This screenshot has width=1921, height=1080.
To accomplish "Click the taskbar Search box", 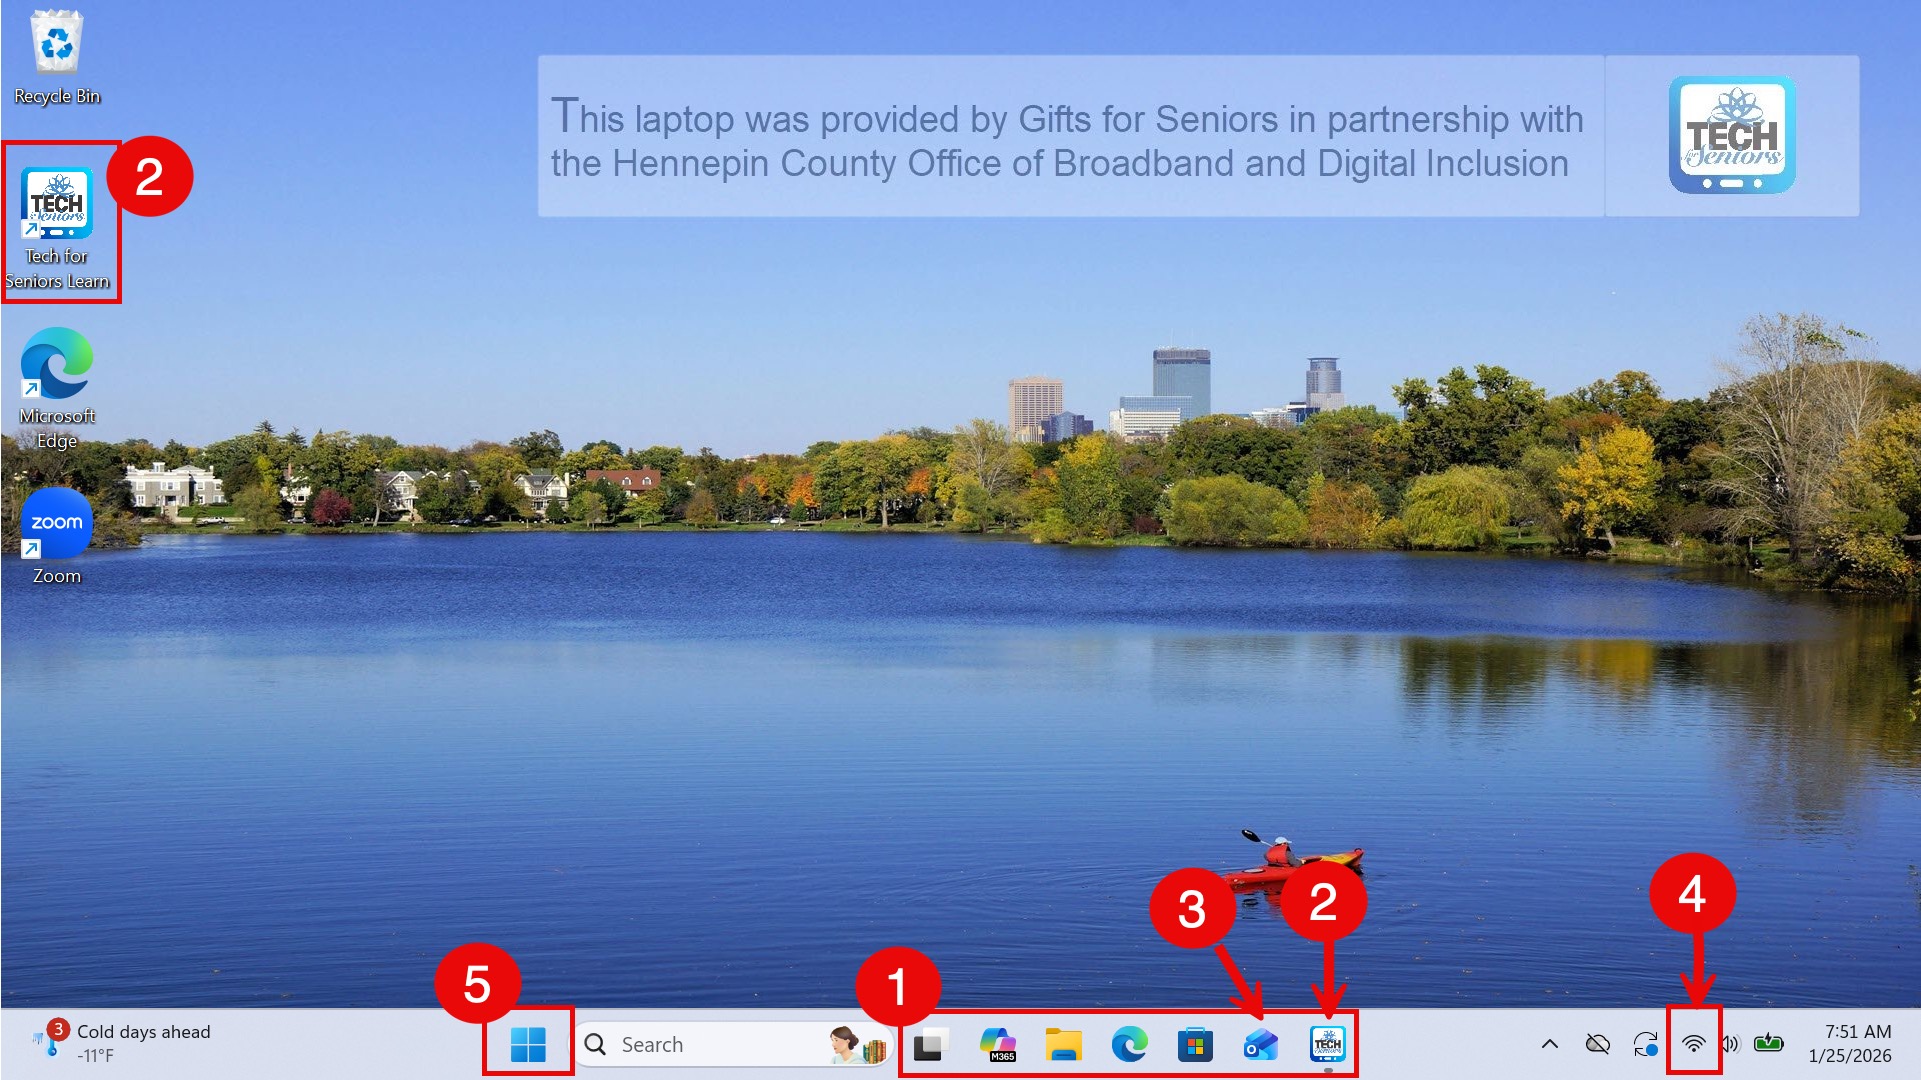I will tap(700, 1045).
